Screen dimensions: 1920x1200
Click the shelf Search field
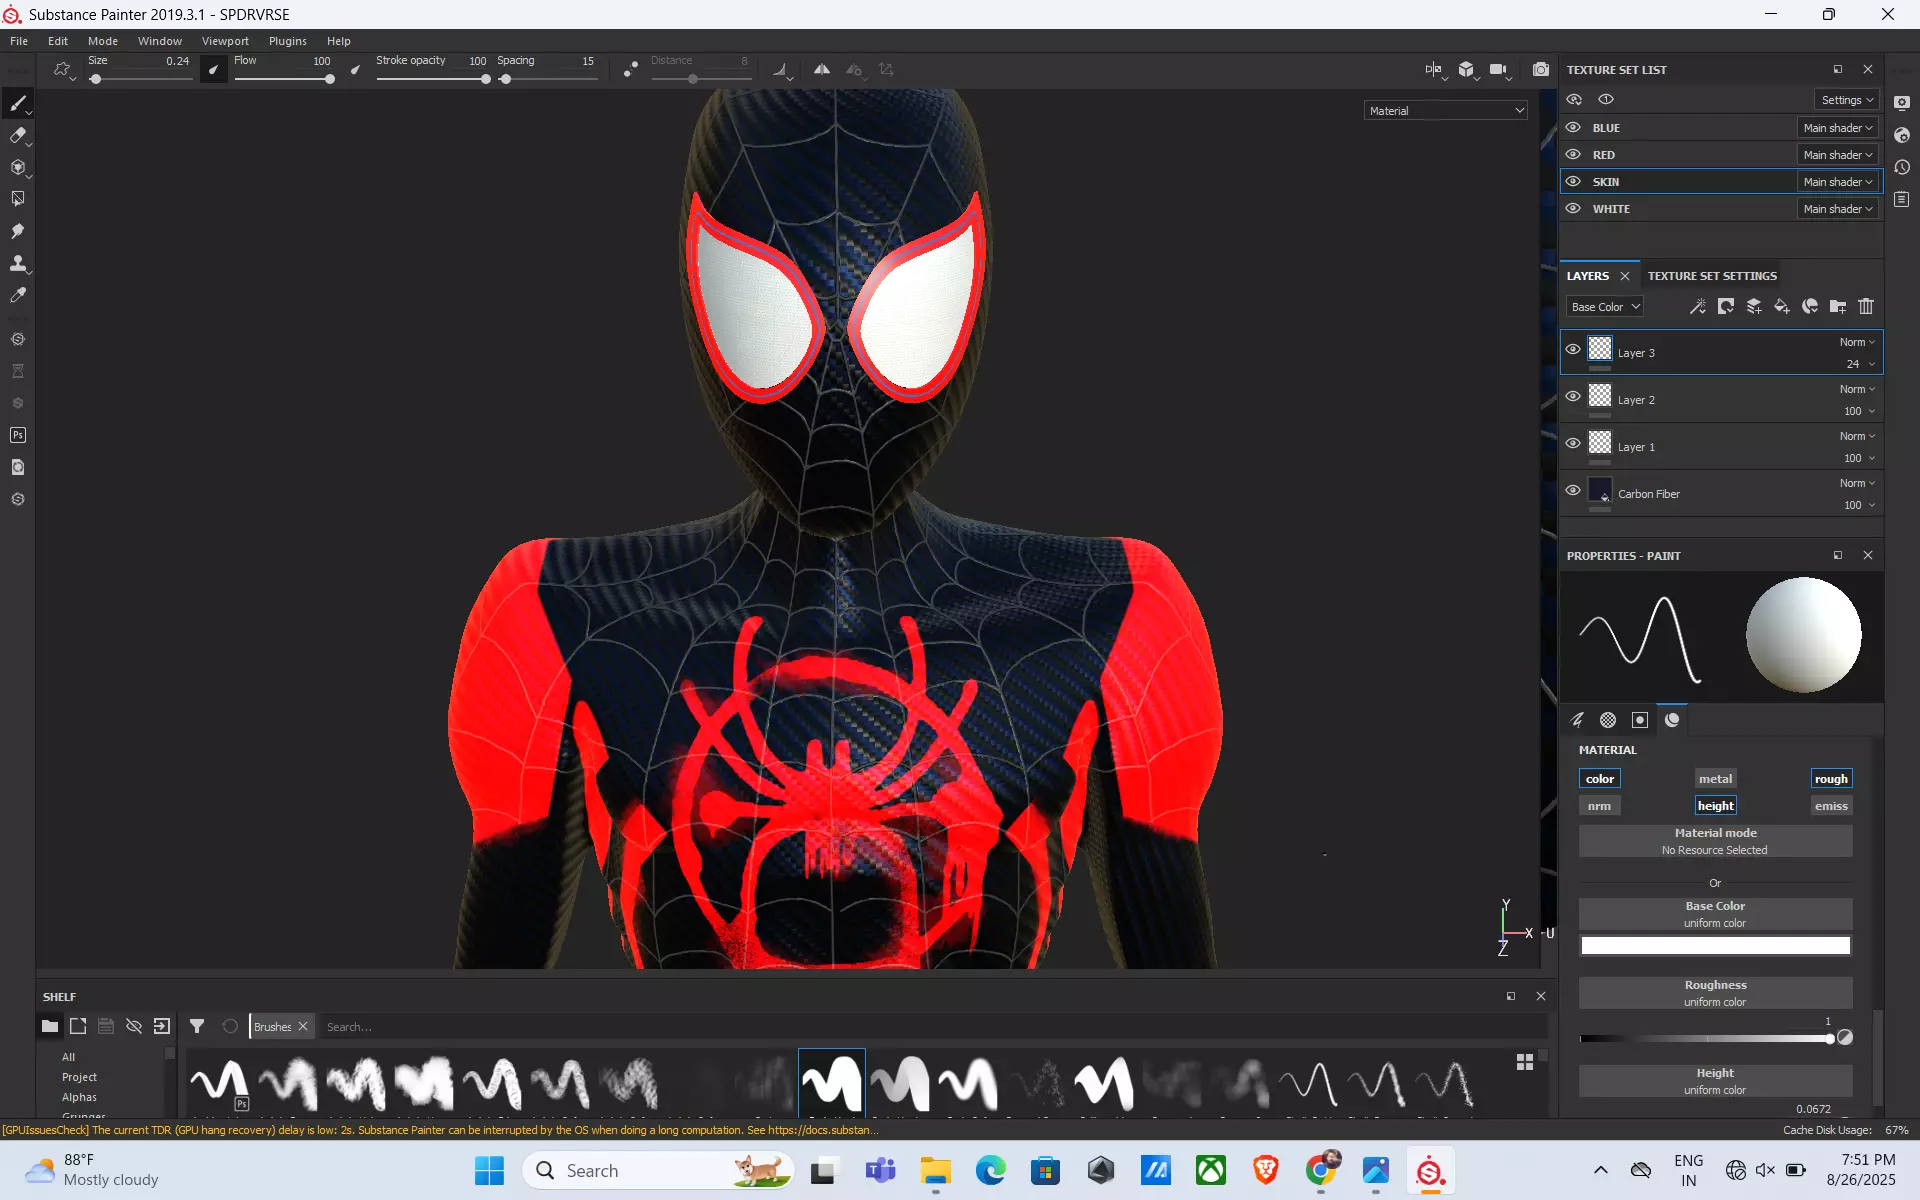[x=930, y=1027]
